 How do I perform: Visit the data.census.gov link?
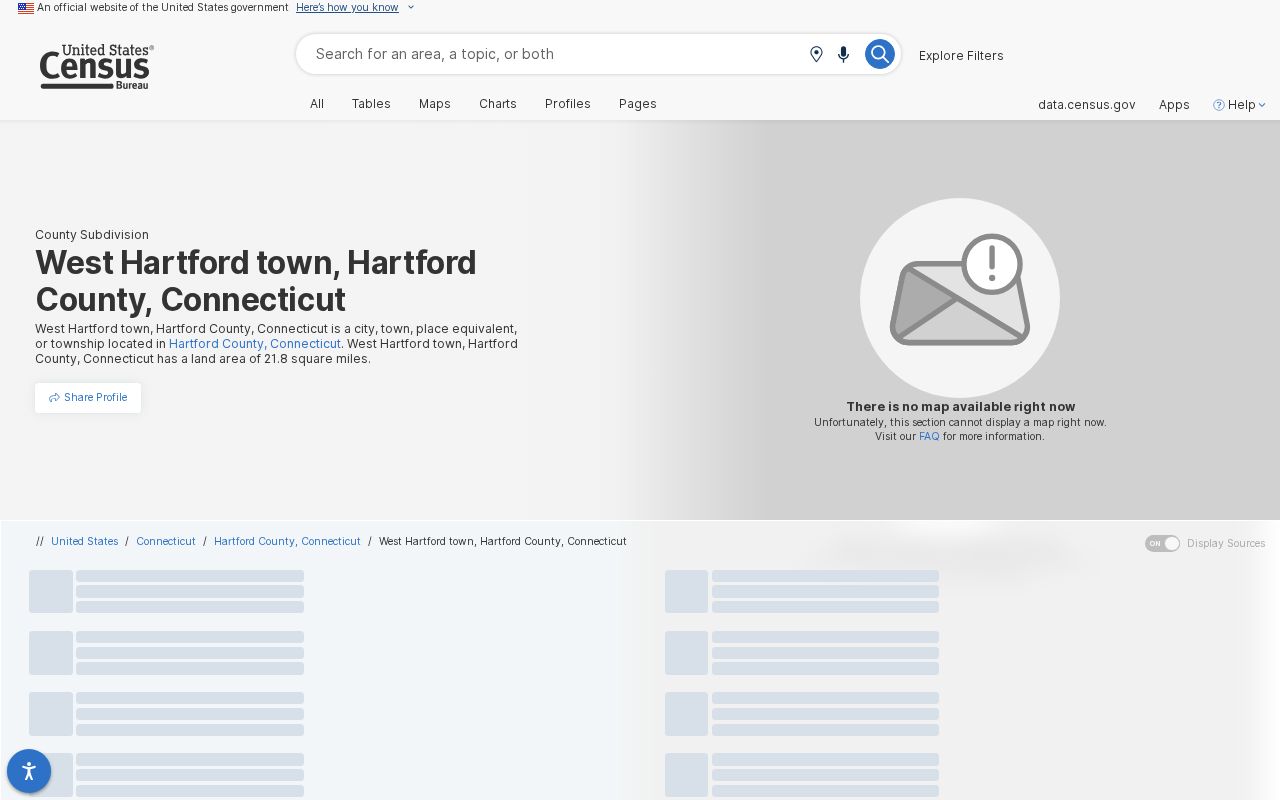(x=1087, y=105)
